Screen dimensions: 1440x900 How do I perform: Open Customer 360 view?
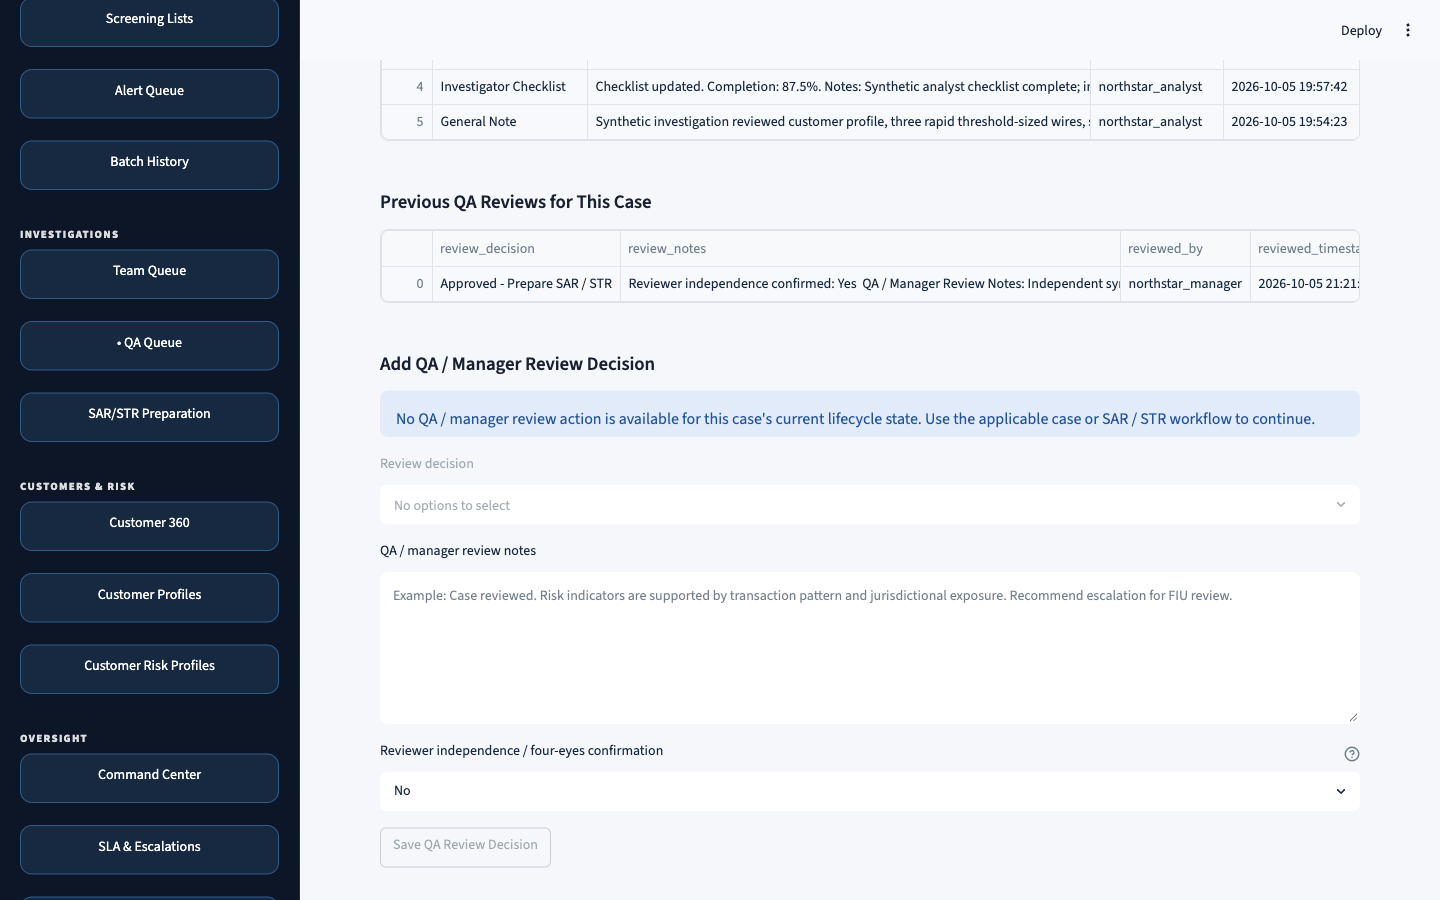[x=149, y=525]
